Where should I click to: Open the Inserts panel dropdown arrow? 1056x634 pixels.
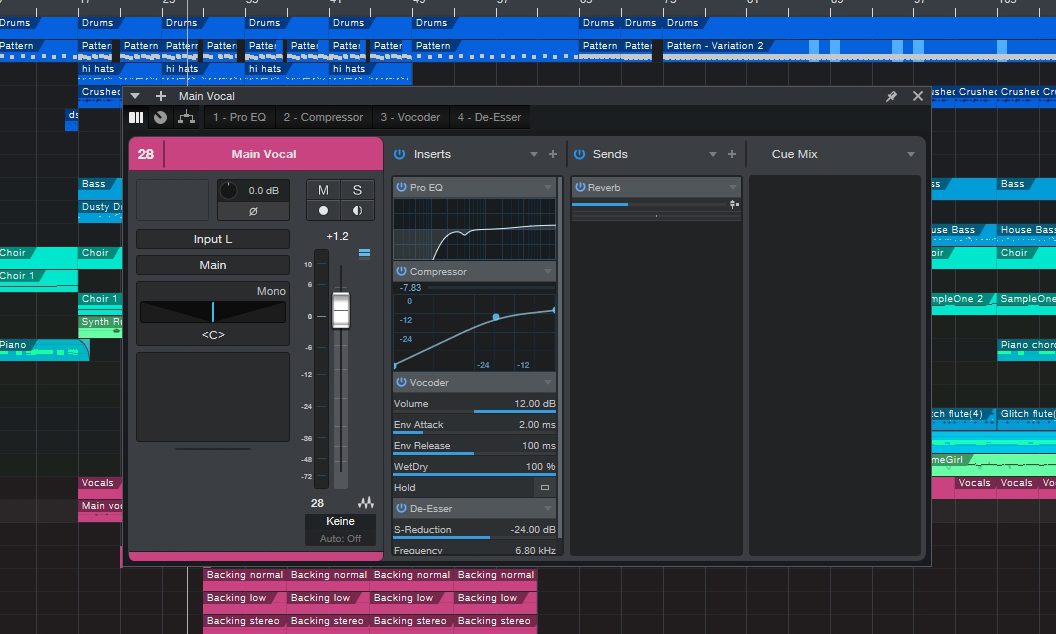tap(533, 154)
